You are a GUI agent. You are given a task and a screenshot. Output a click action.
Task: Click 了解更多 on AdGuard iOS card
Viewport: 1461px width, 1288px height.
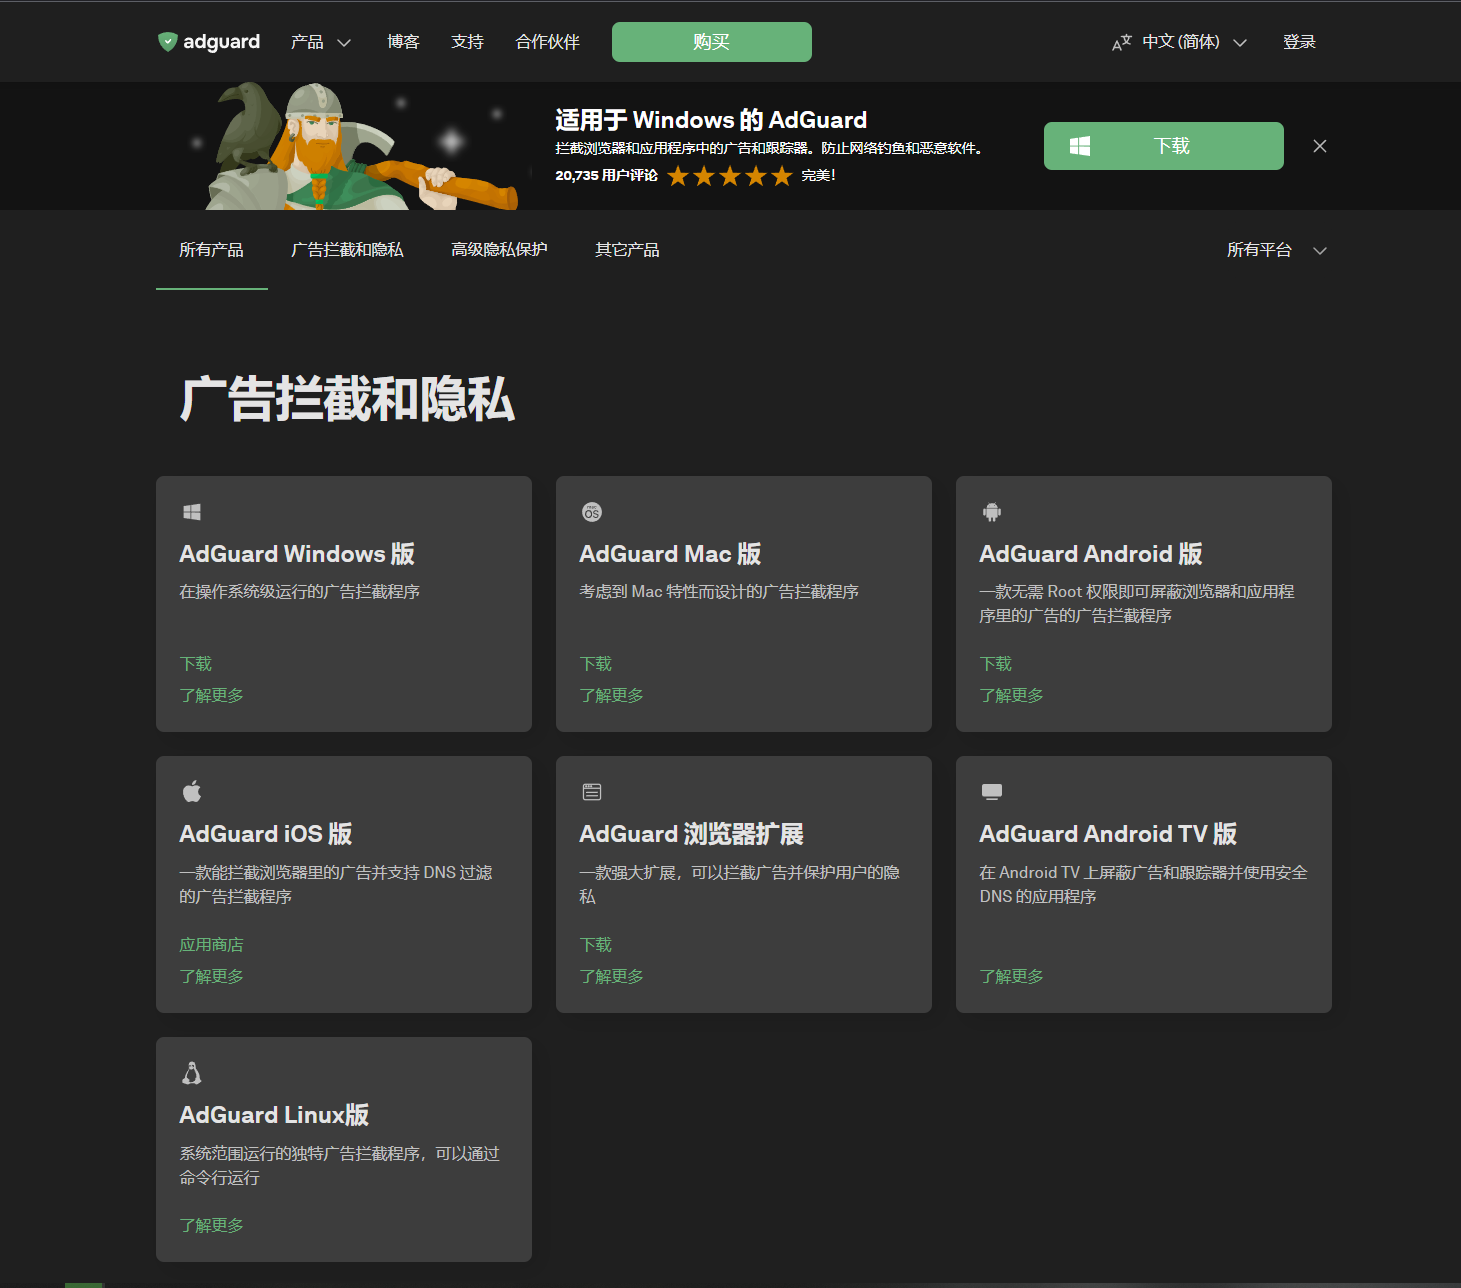pos(211,976)
